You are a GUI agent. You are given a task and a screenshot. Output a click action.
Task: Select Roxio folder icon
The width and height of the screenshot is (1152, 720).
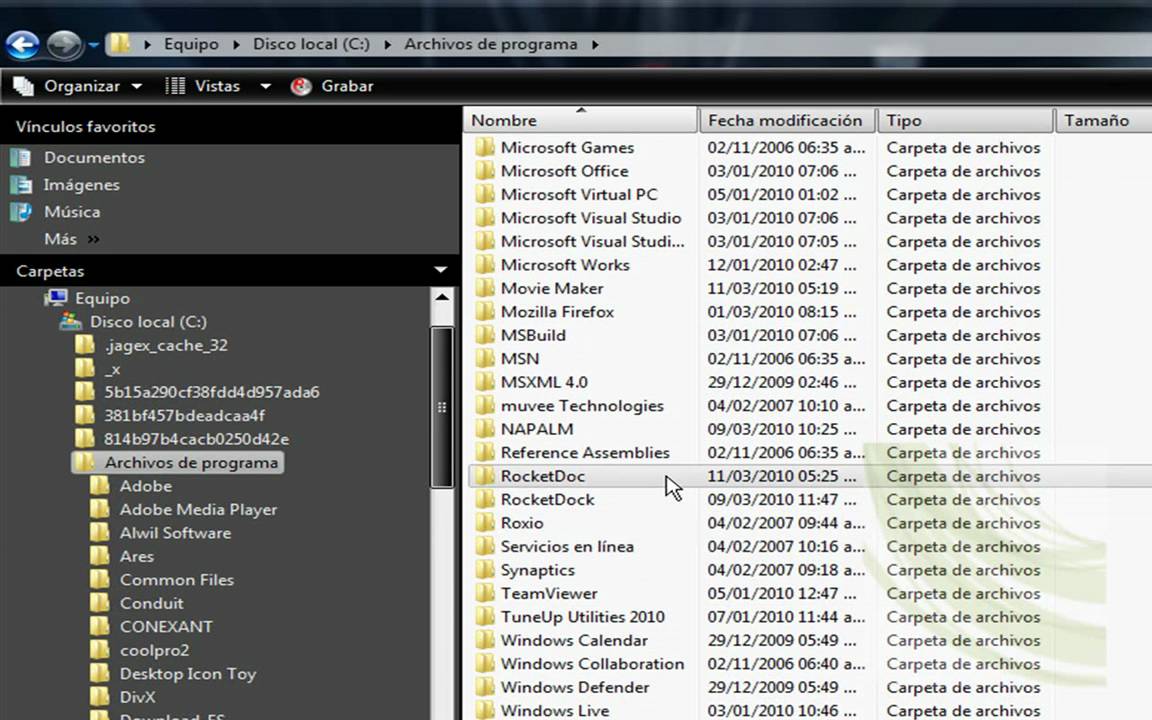484,523
